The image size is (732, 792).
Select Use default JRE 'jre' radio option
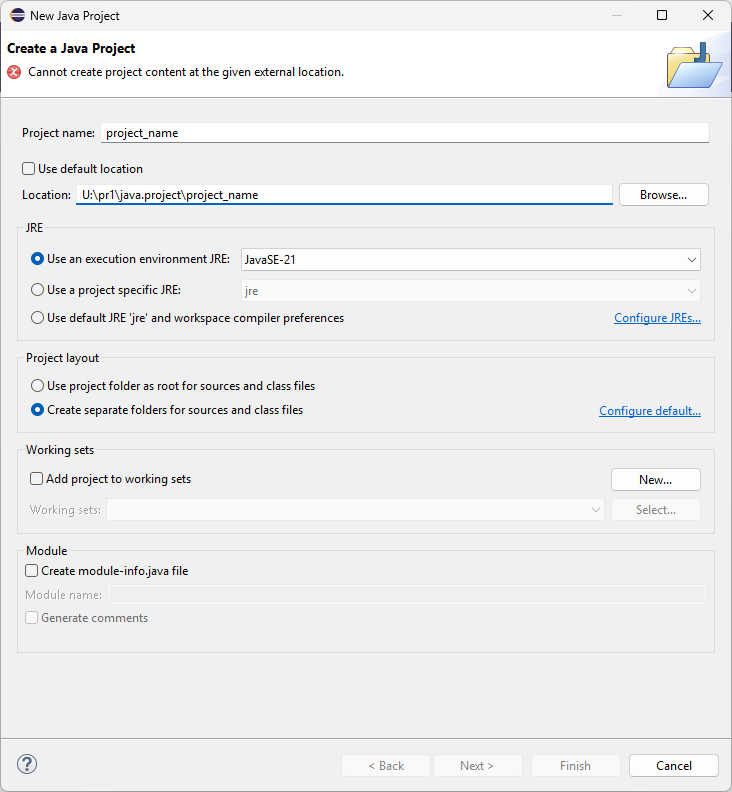click(38, 318)
